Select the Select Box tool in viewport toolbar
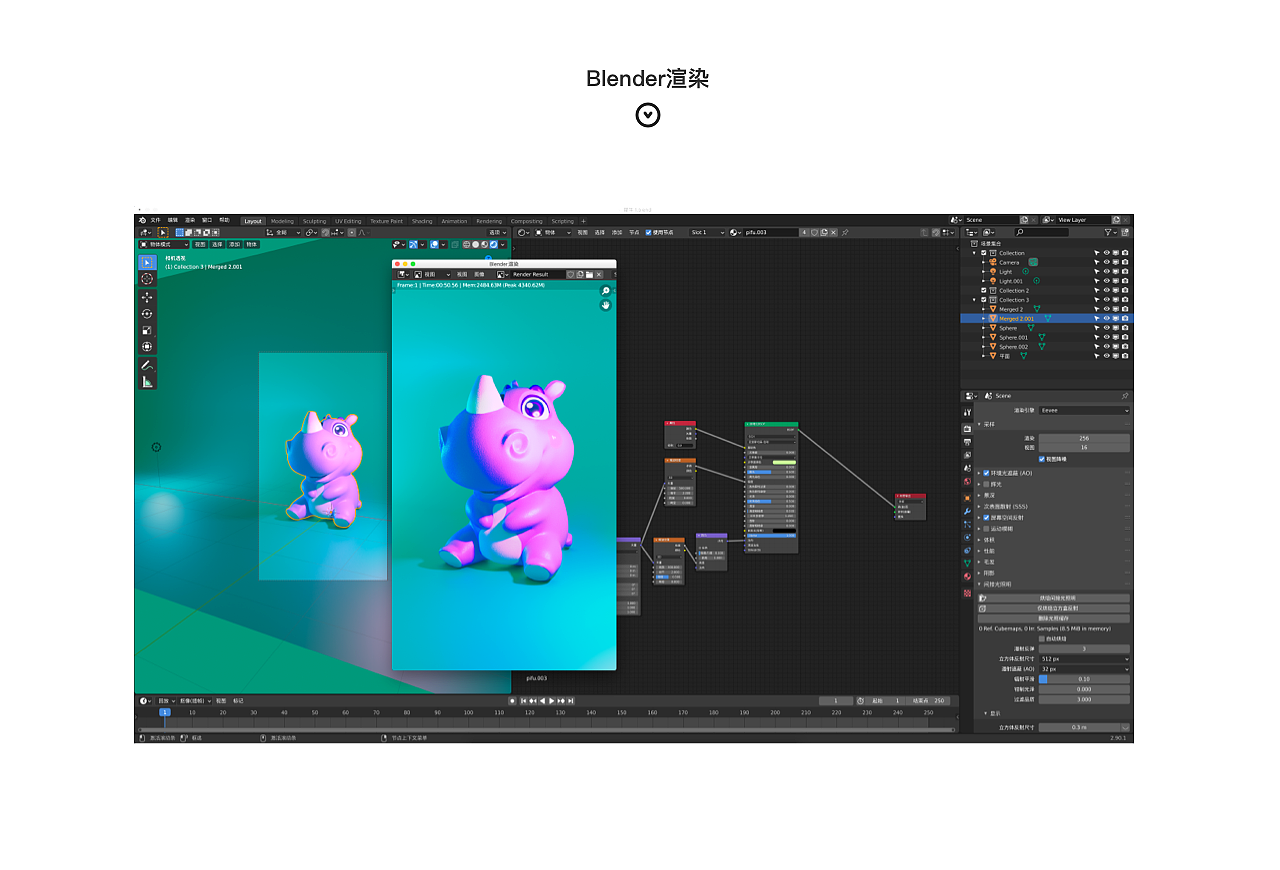1280x870 pixels. tap(147, 262)
